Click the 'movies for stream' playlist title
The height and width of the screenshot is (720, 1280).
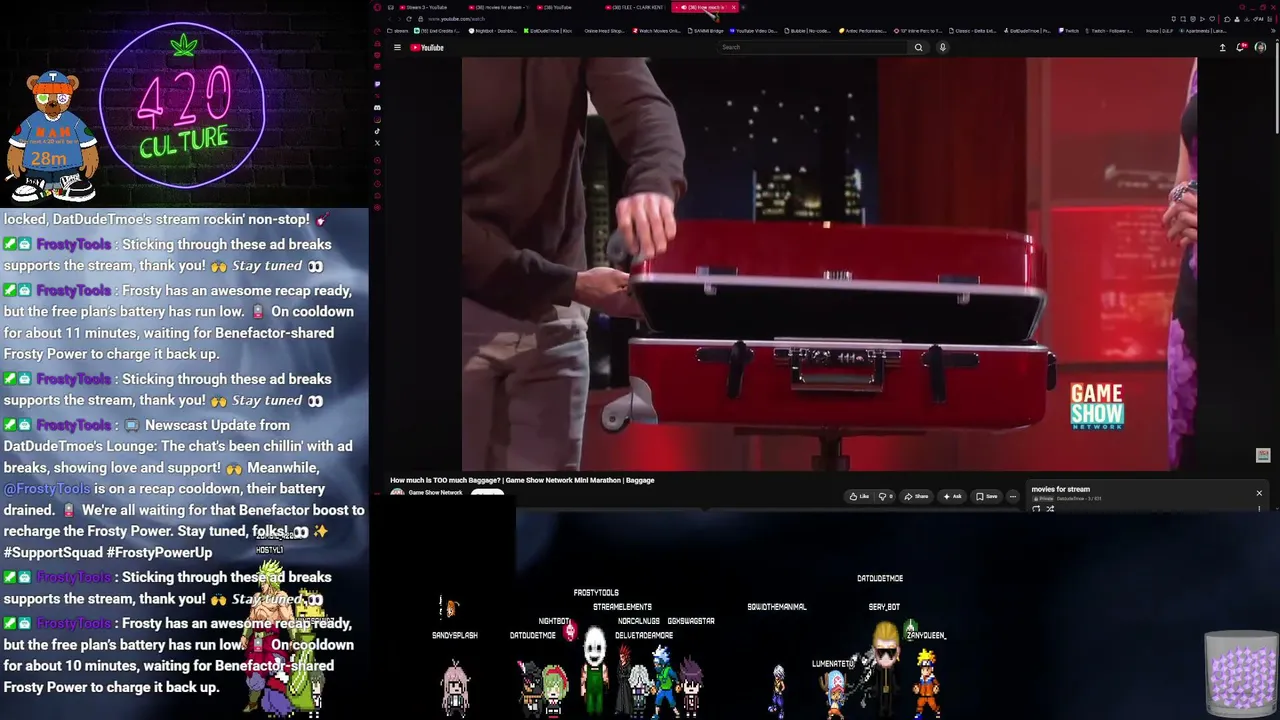click(1060, 489)
